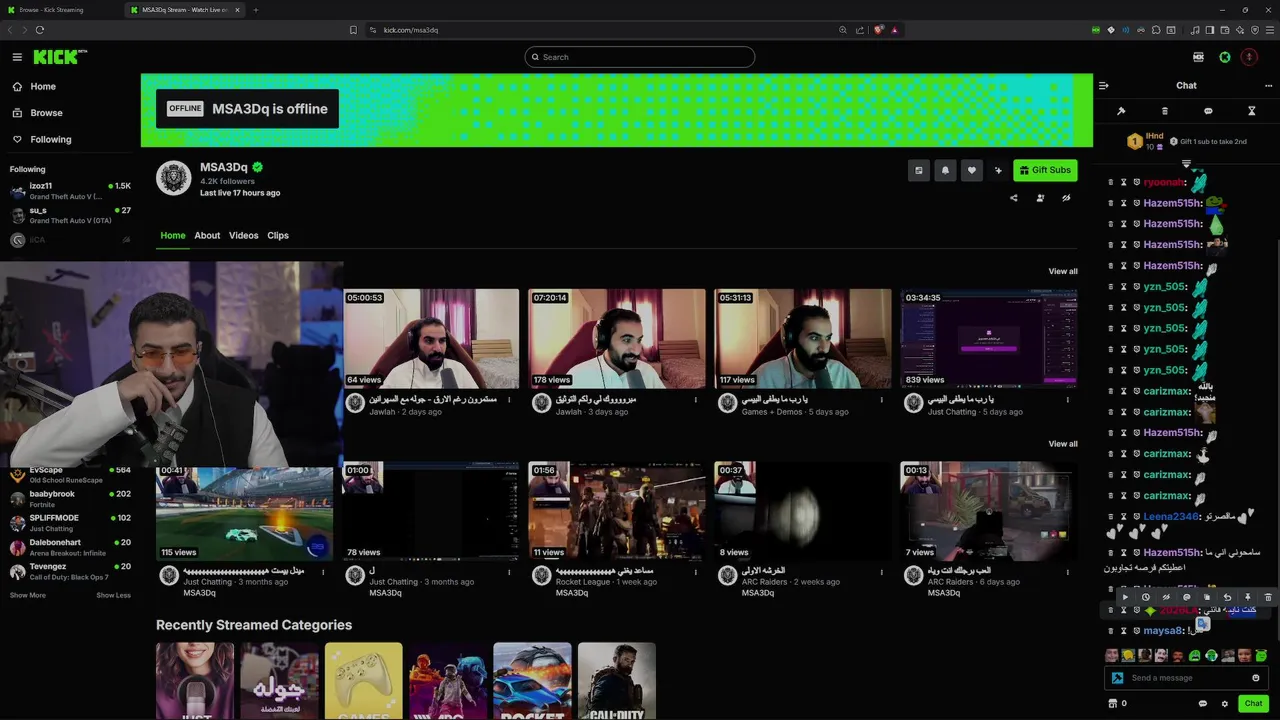The width and height of the screenshot is (1280, 720).
Task: Ban user Leena2346 with shield icon
Action: coord(1137,516)
